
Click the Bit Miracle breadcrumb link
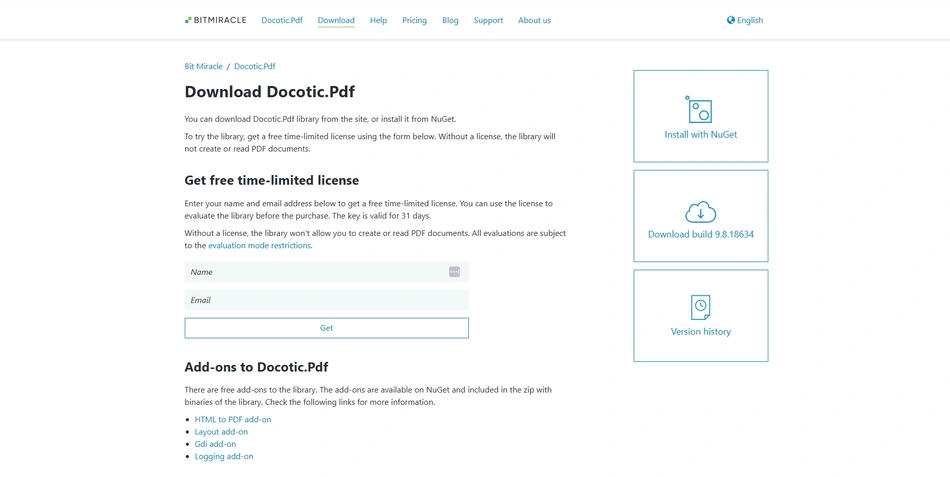pyautogui.click(x=204, y=66)
